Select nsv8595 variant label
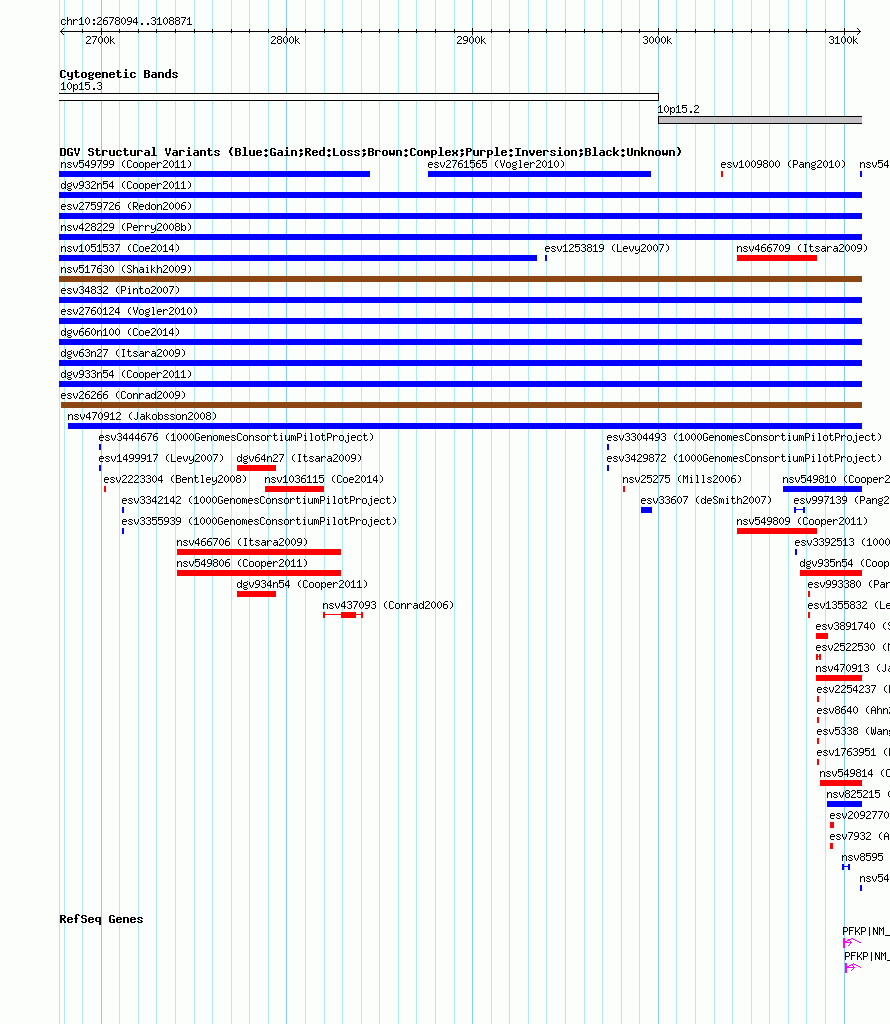 [x=862, y=857]
